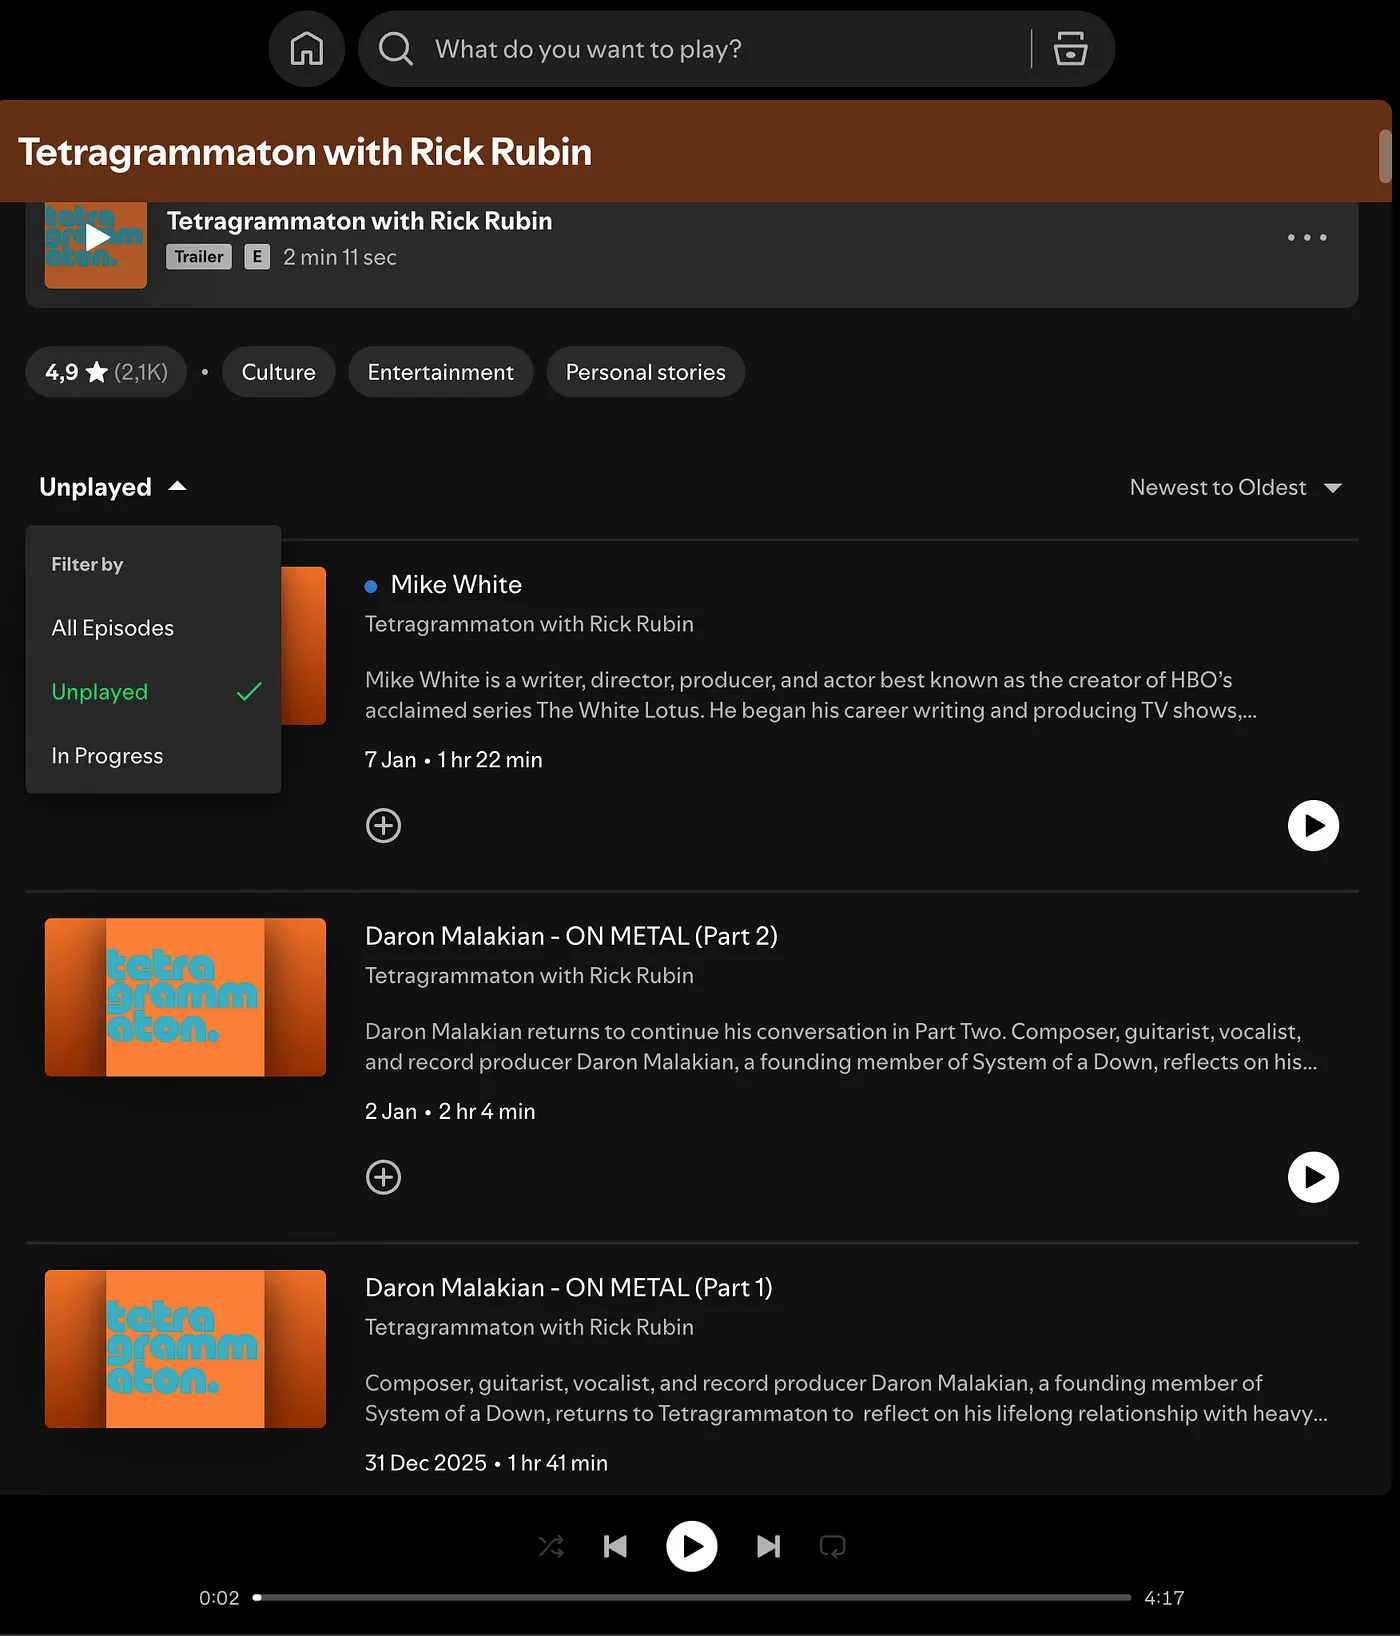Choose All Episodes in filter menu
Viewport: 1400px width, 1636px height.
[x=153, y=628]
